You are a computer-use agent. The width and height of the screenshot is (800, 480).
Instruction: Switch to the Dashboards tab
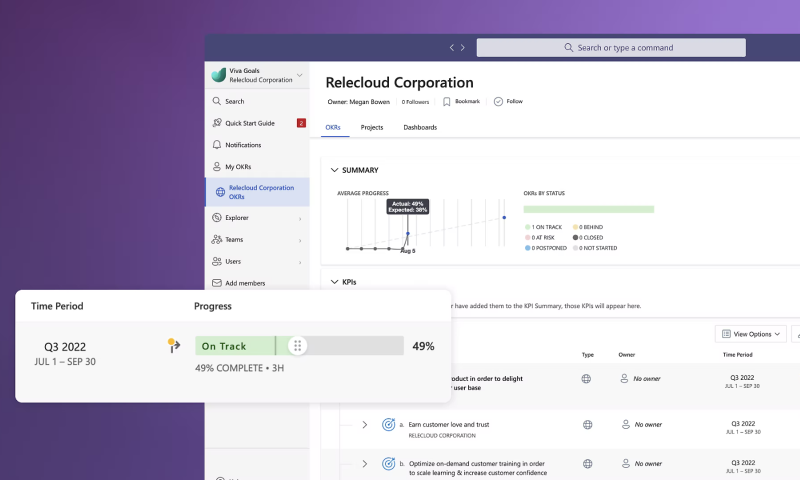point(420,128)
